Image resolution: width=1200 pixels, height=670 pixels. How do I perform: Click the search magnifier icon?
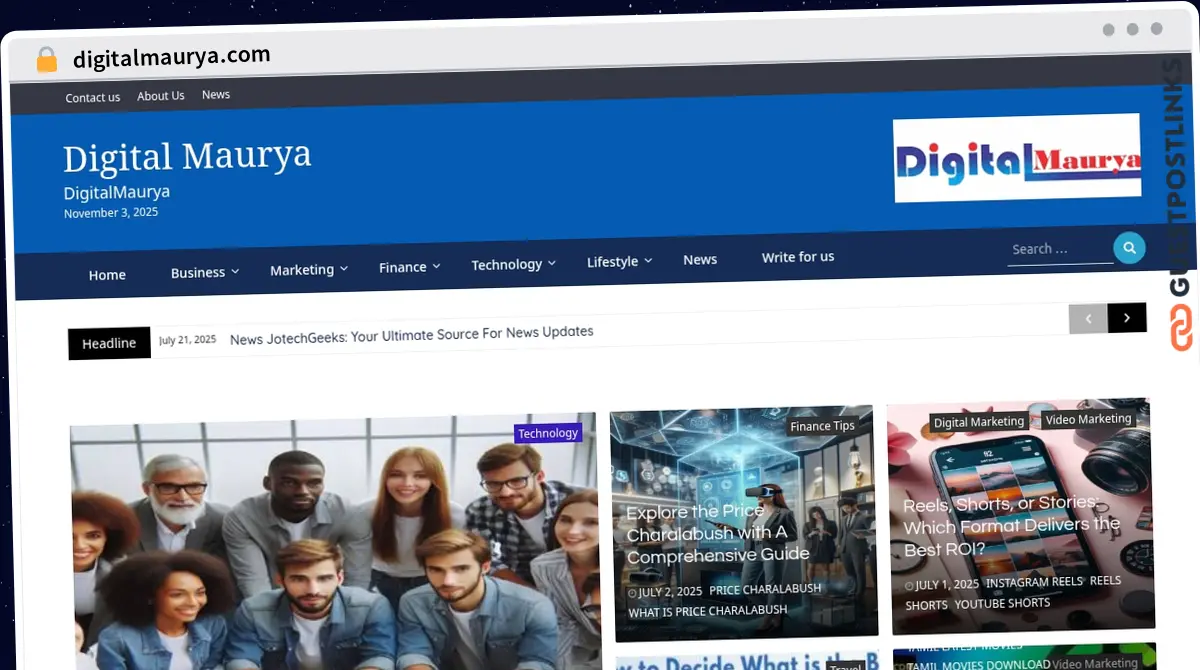pos(1129,247)
